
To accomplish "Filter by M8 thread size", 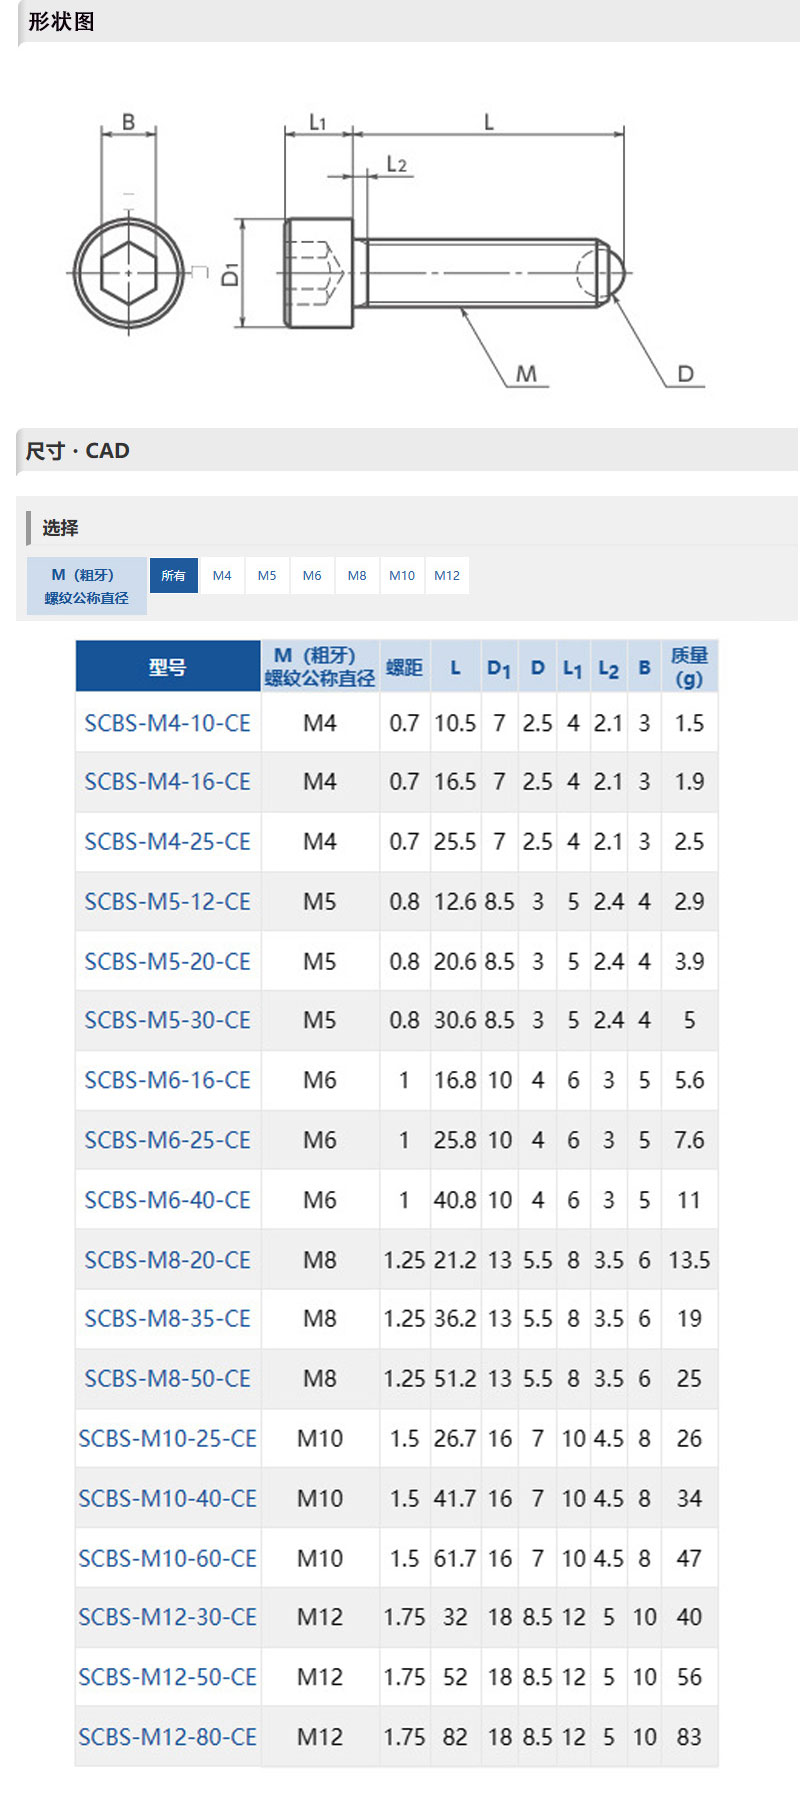I will [357, 575].
